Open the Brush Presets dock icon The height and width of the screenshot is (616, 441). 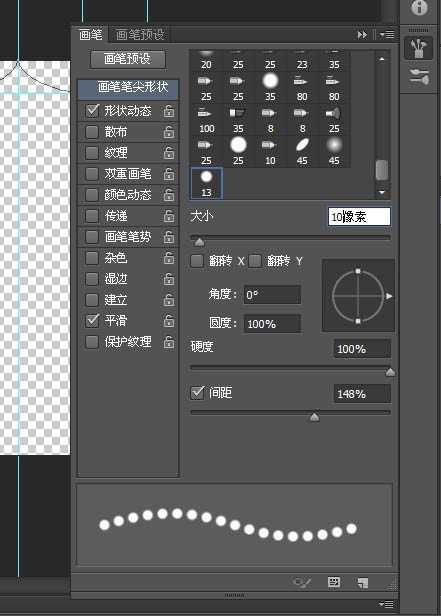[x=419, y=48]
